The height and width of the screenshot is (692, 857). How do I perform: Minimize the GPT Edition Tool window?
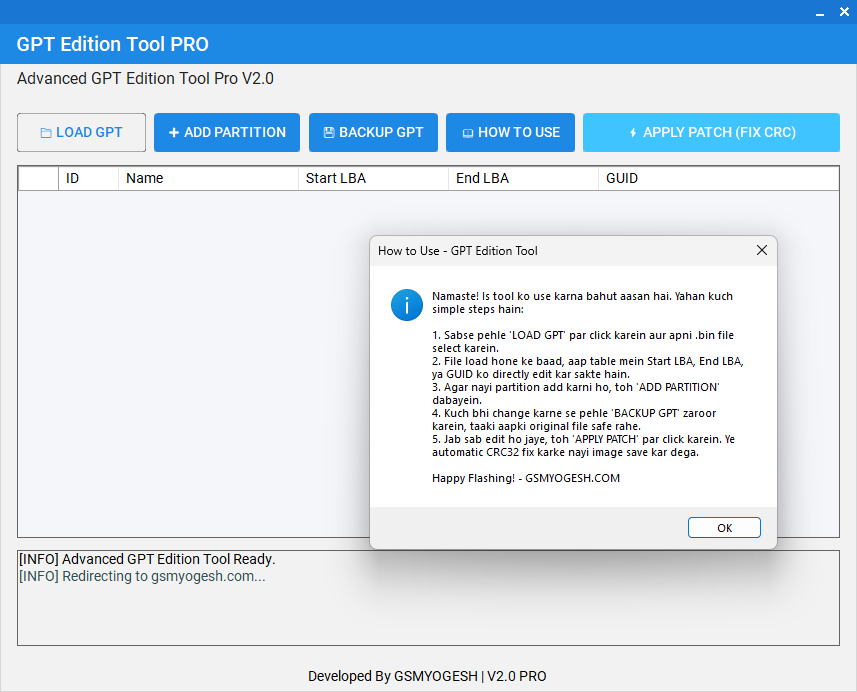(x=818, y=13)
